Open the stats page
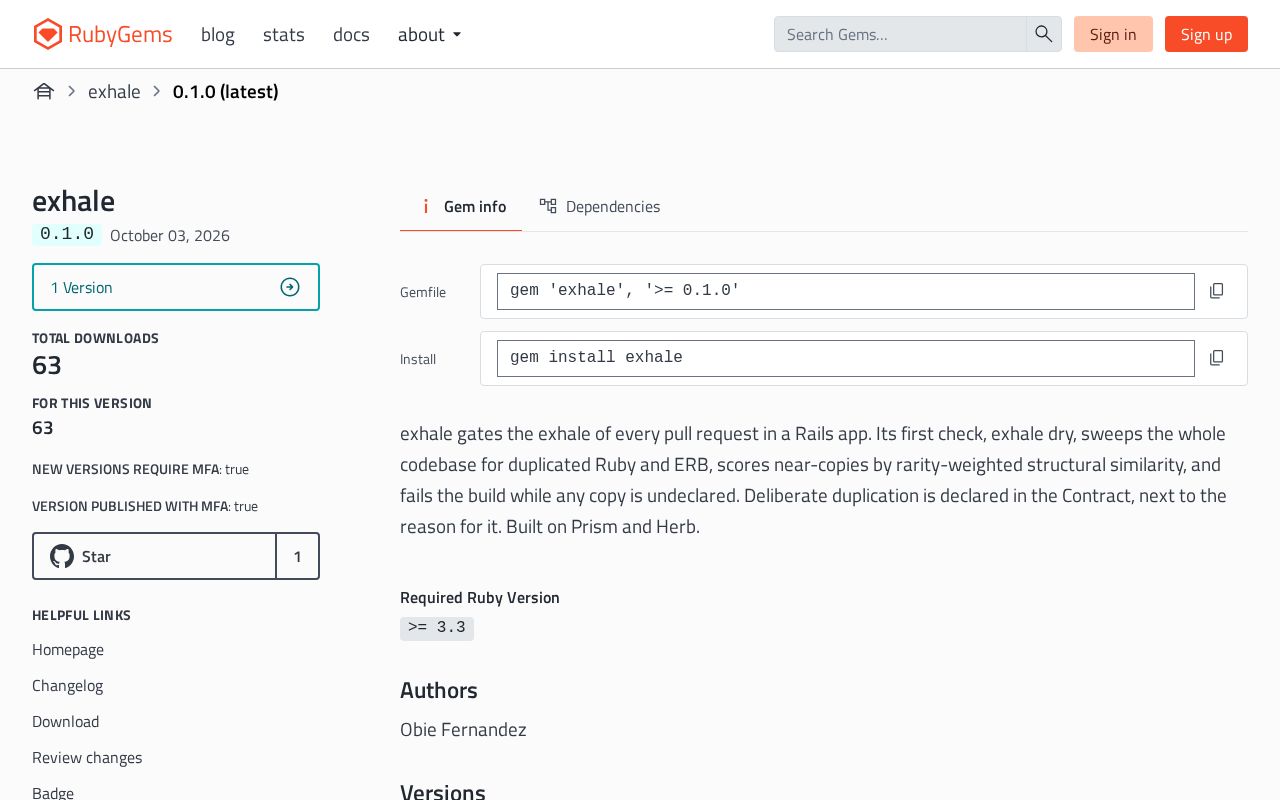The image size is (1280, 800). [284, 34]
